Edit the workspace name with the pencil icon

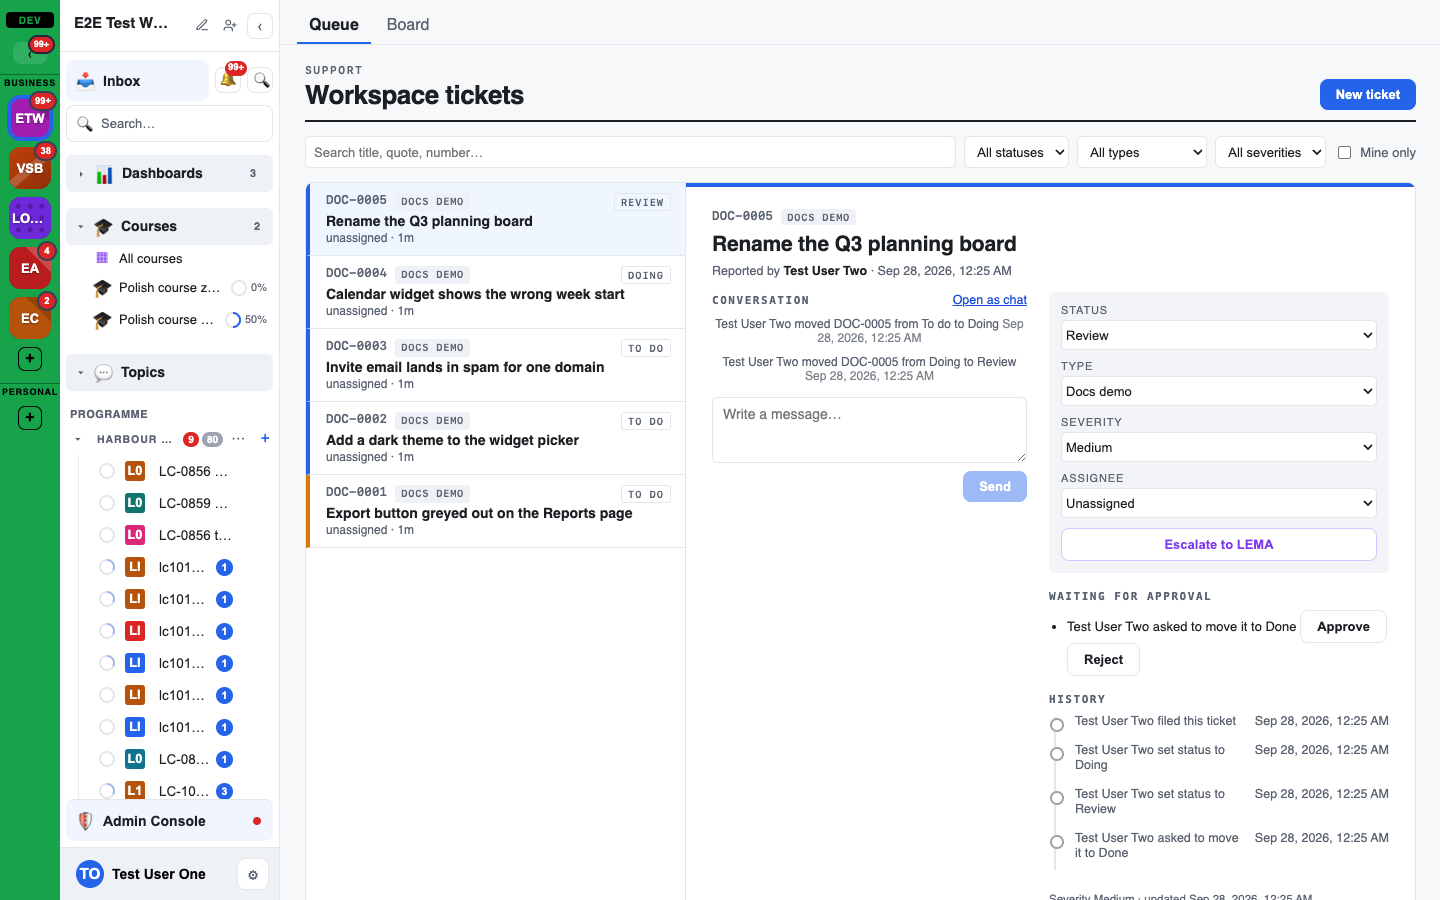pyautogui.click(x=202, y=25)
